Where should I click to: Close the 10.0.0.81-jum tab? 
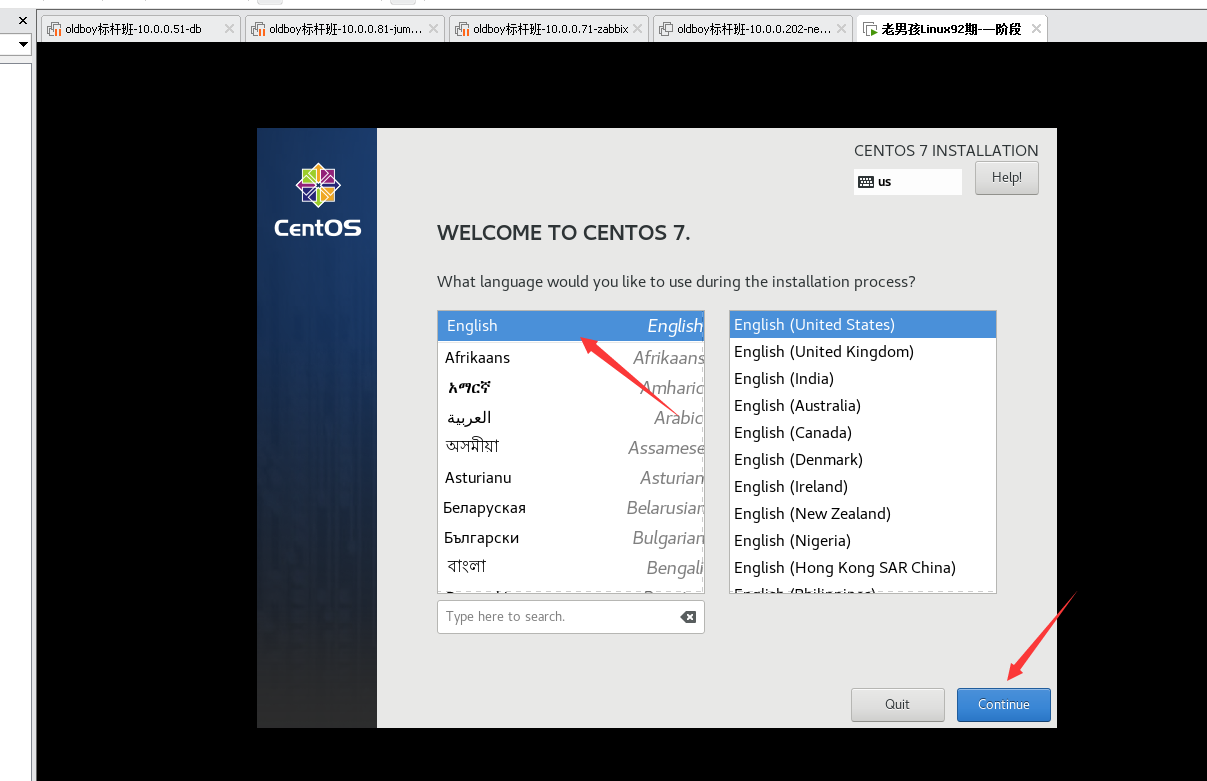pos(433,29)
